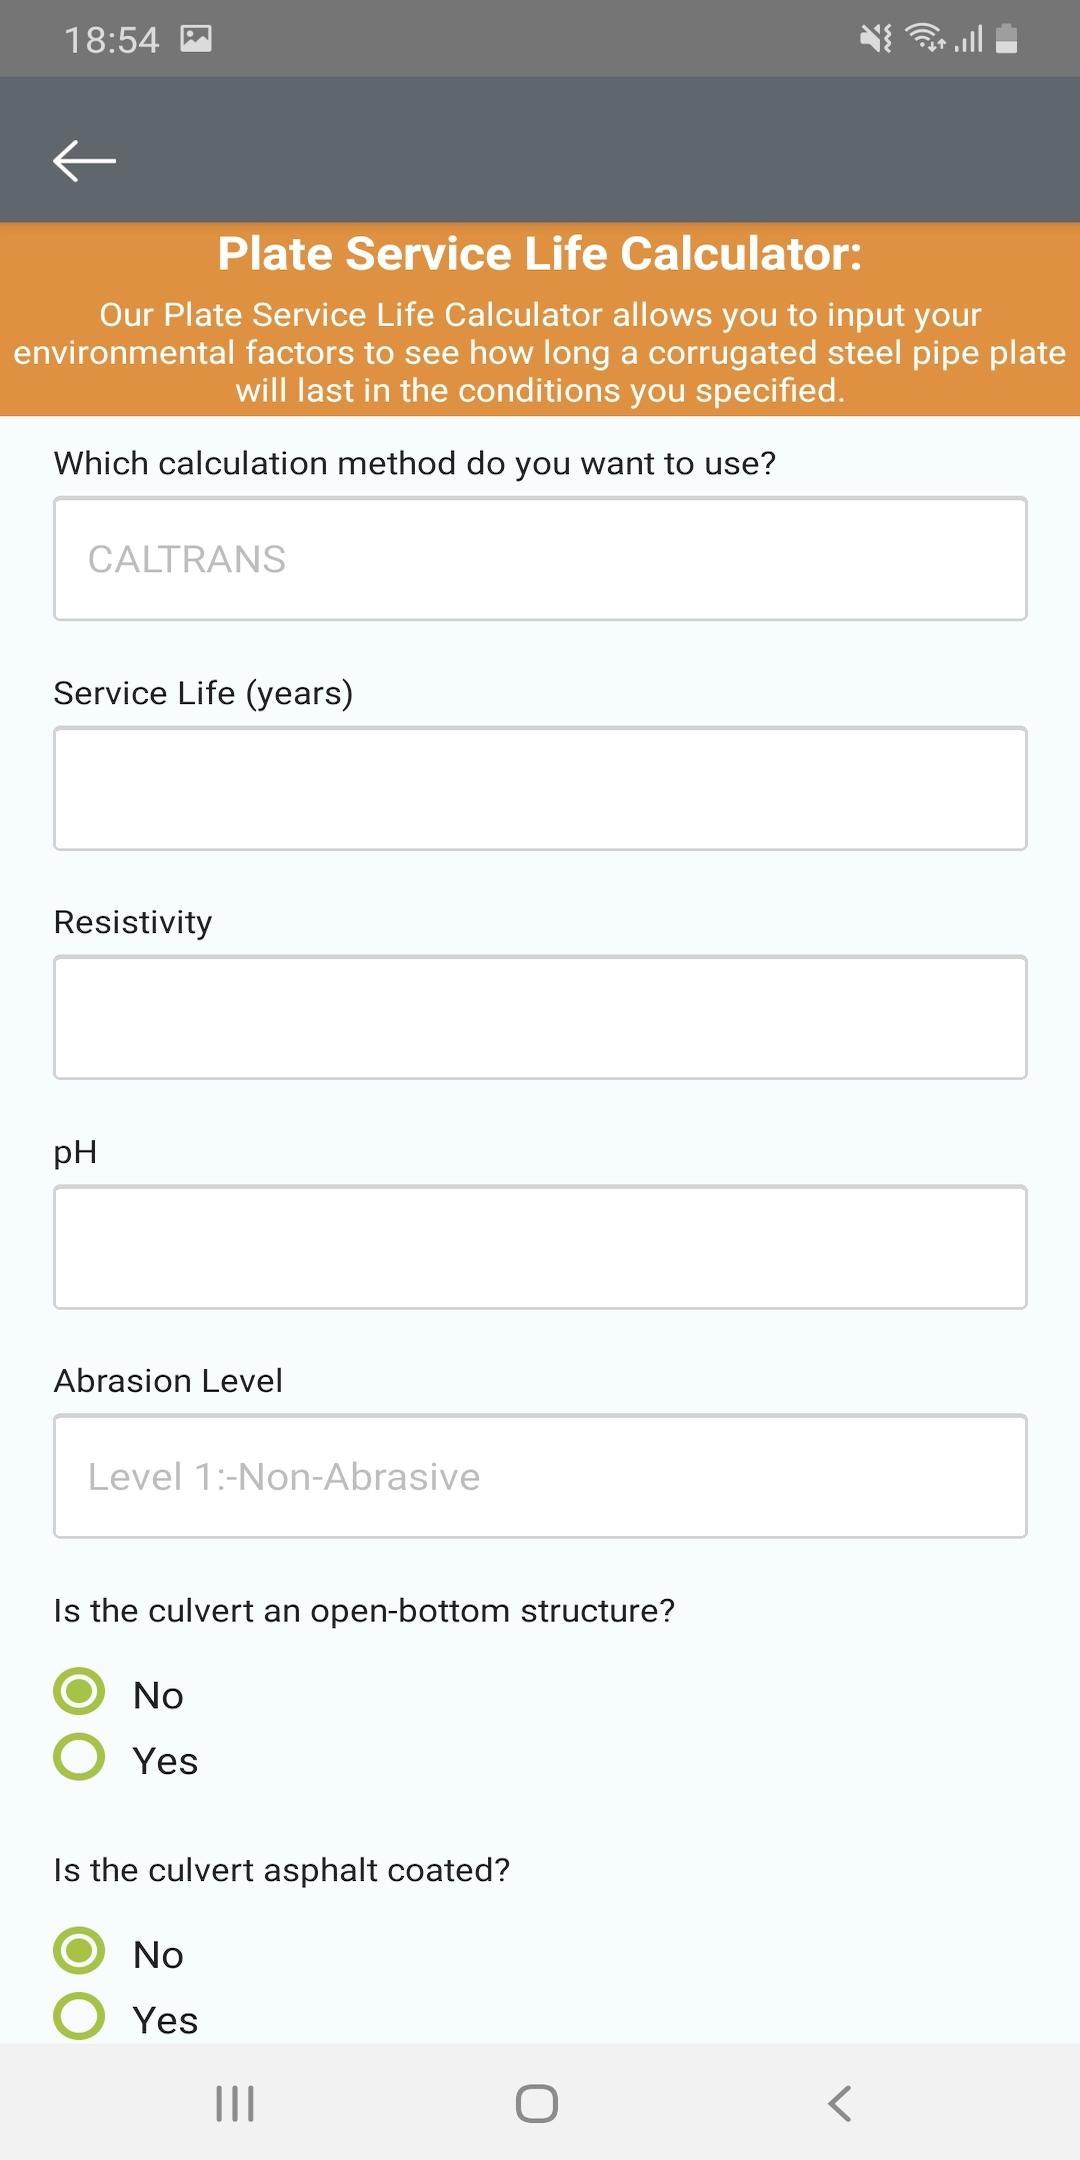
Task: Open the CALTRANS calculation method dropdown
Action: tap(540, 559)
